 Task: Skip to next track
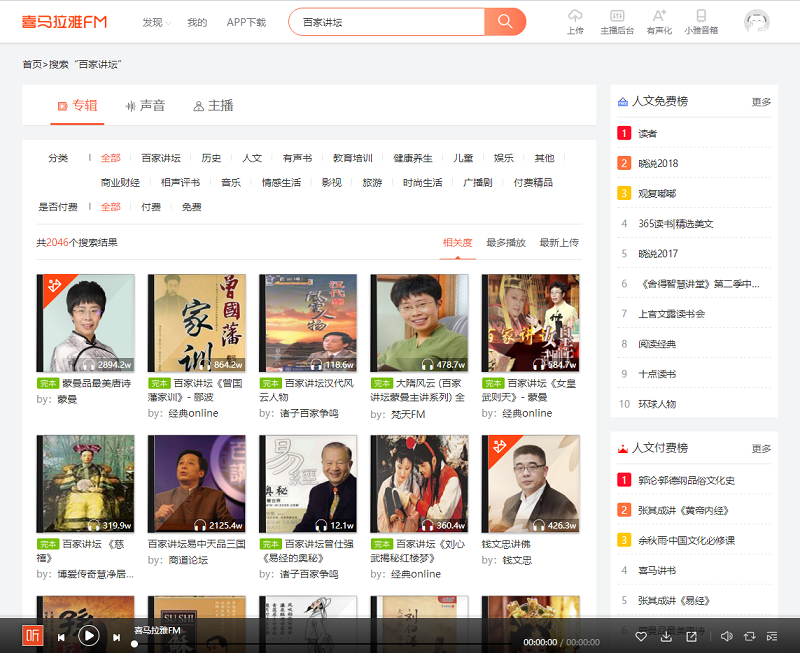116,637
